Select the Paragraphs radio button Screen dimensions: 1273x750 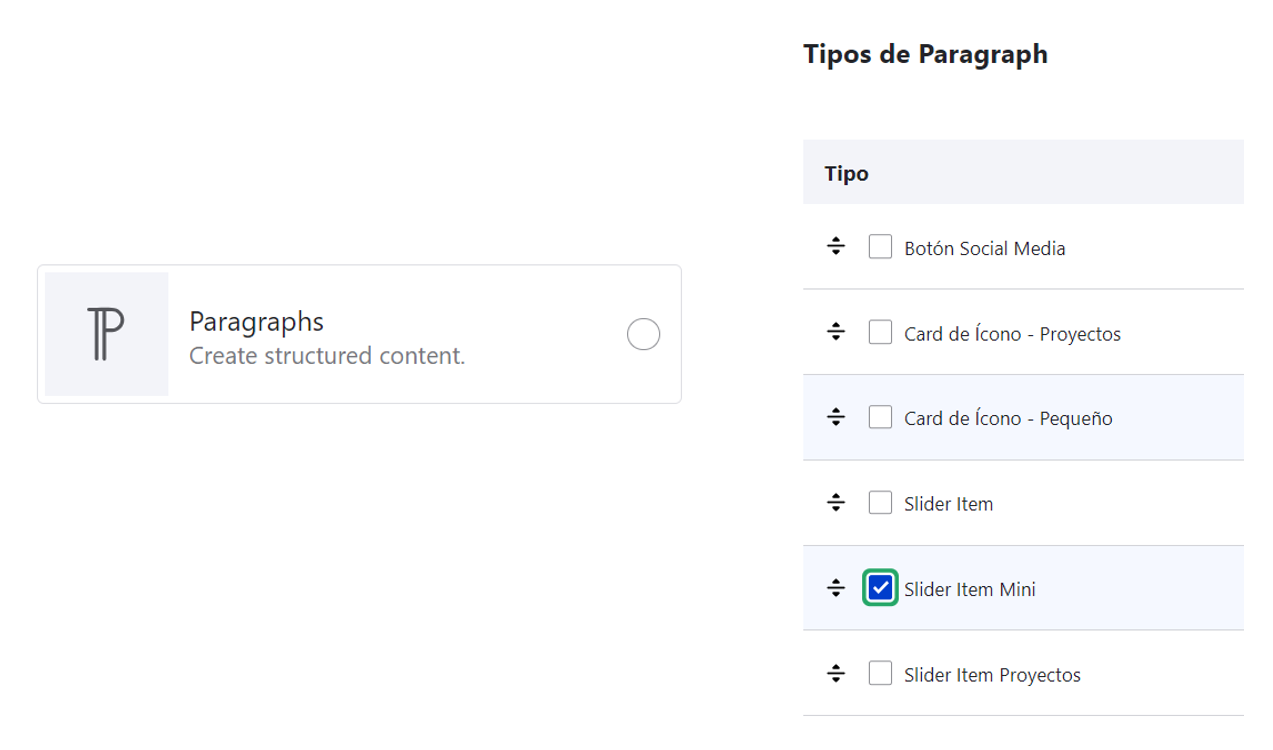tap(643, 334)
